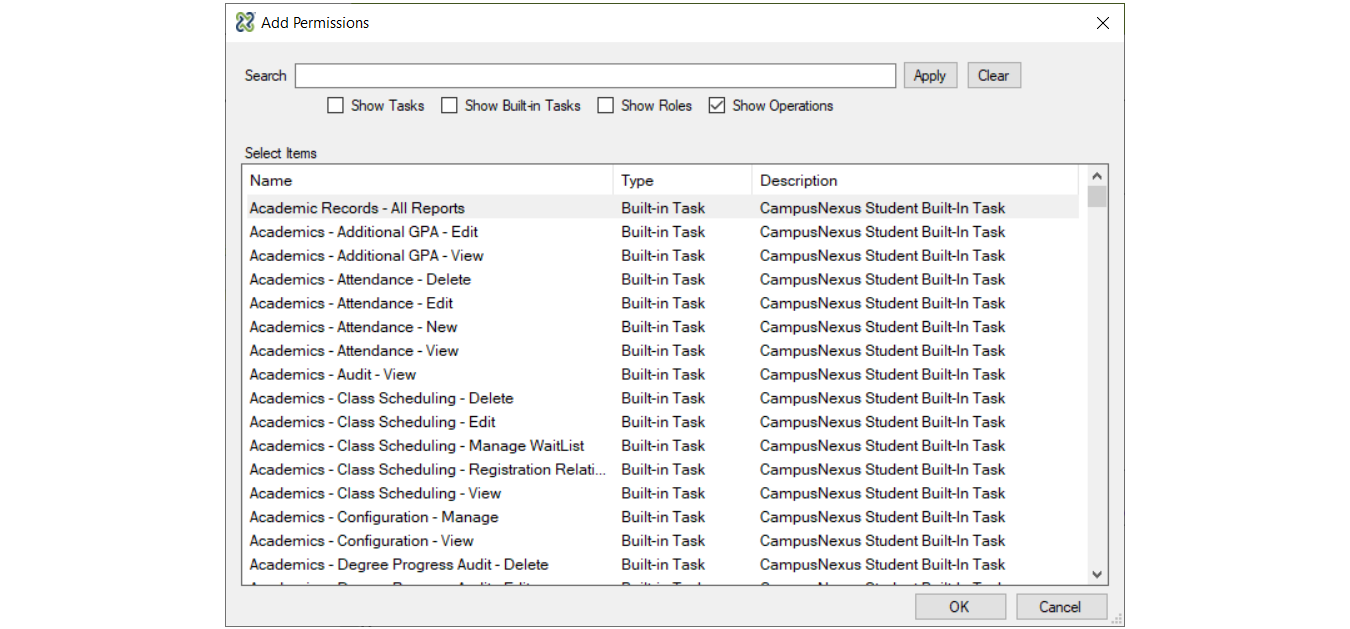Click the Apply button
Screen dimensions: 1350x629
[x=930, y=76]
